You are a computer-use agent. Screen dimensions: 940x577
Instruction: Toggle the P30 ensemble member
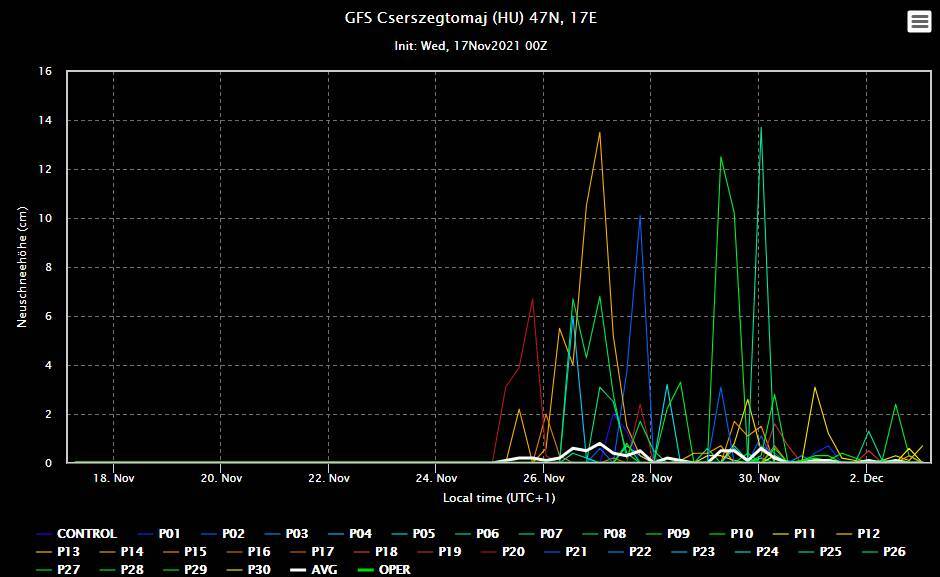pyautogui.click(x=257, y=570)
